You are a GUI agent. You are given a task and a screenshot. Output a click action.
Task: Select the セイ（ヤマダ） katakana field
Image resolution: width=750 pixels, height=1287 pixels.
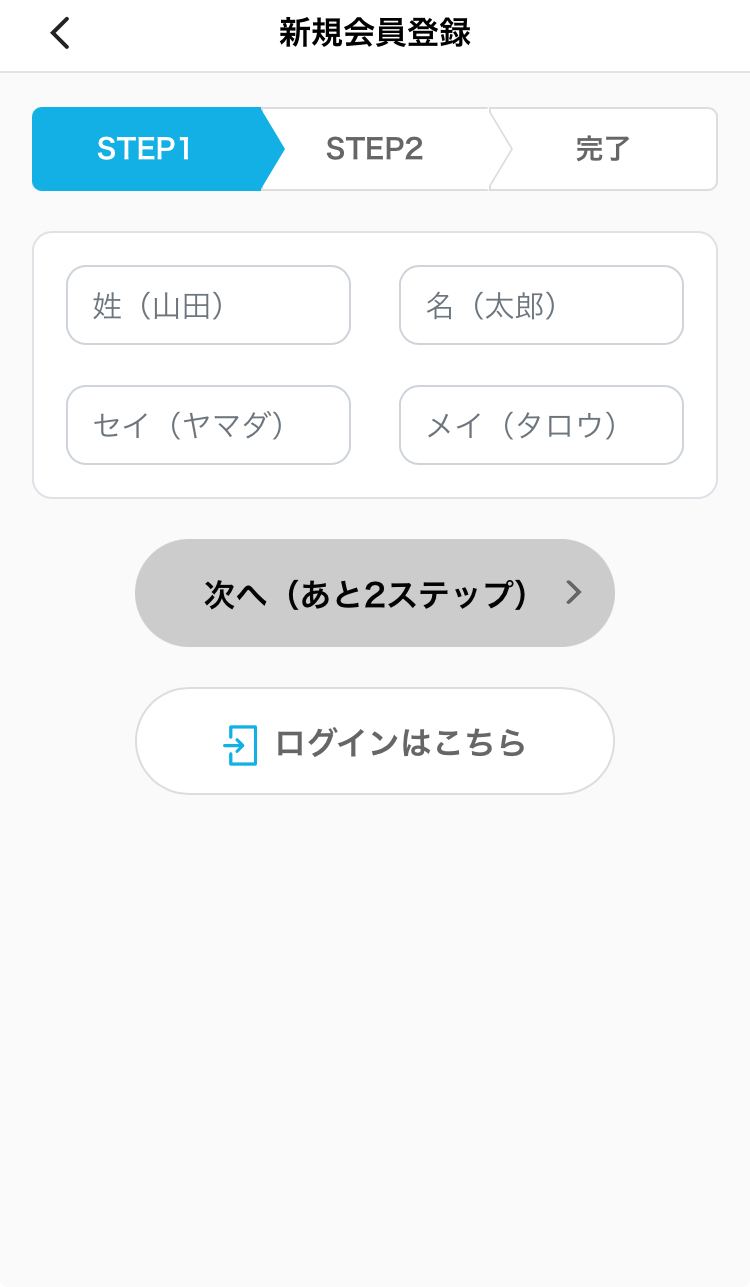pos(208,425)
